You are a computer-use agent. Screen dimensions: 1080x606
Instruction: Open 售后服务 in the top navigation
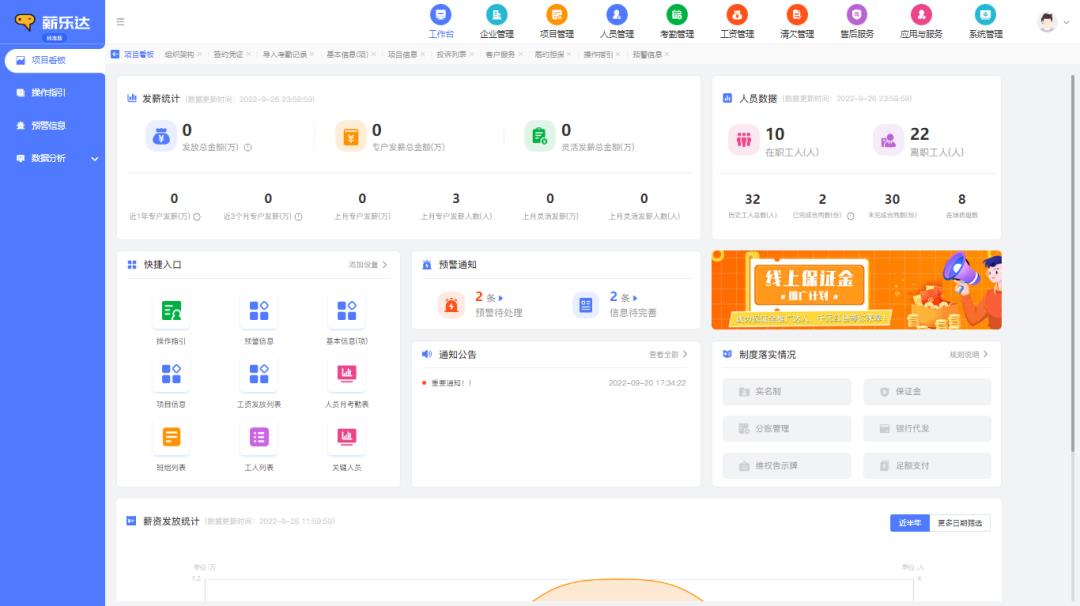[x=857, y=21]
